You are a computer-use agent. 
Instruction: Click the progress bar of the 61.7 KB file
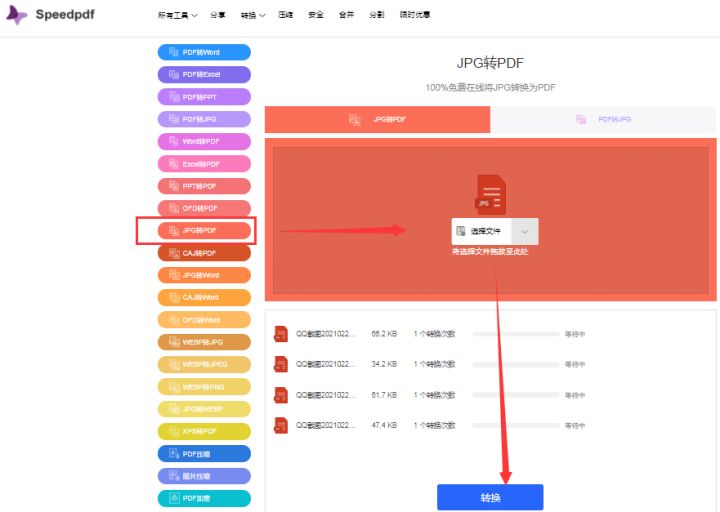click(516, 395)
